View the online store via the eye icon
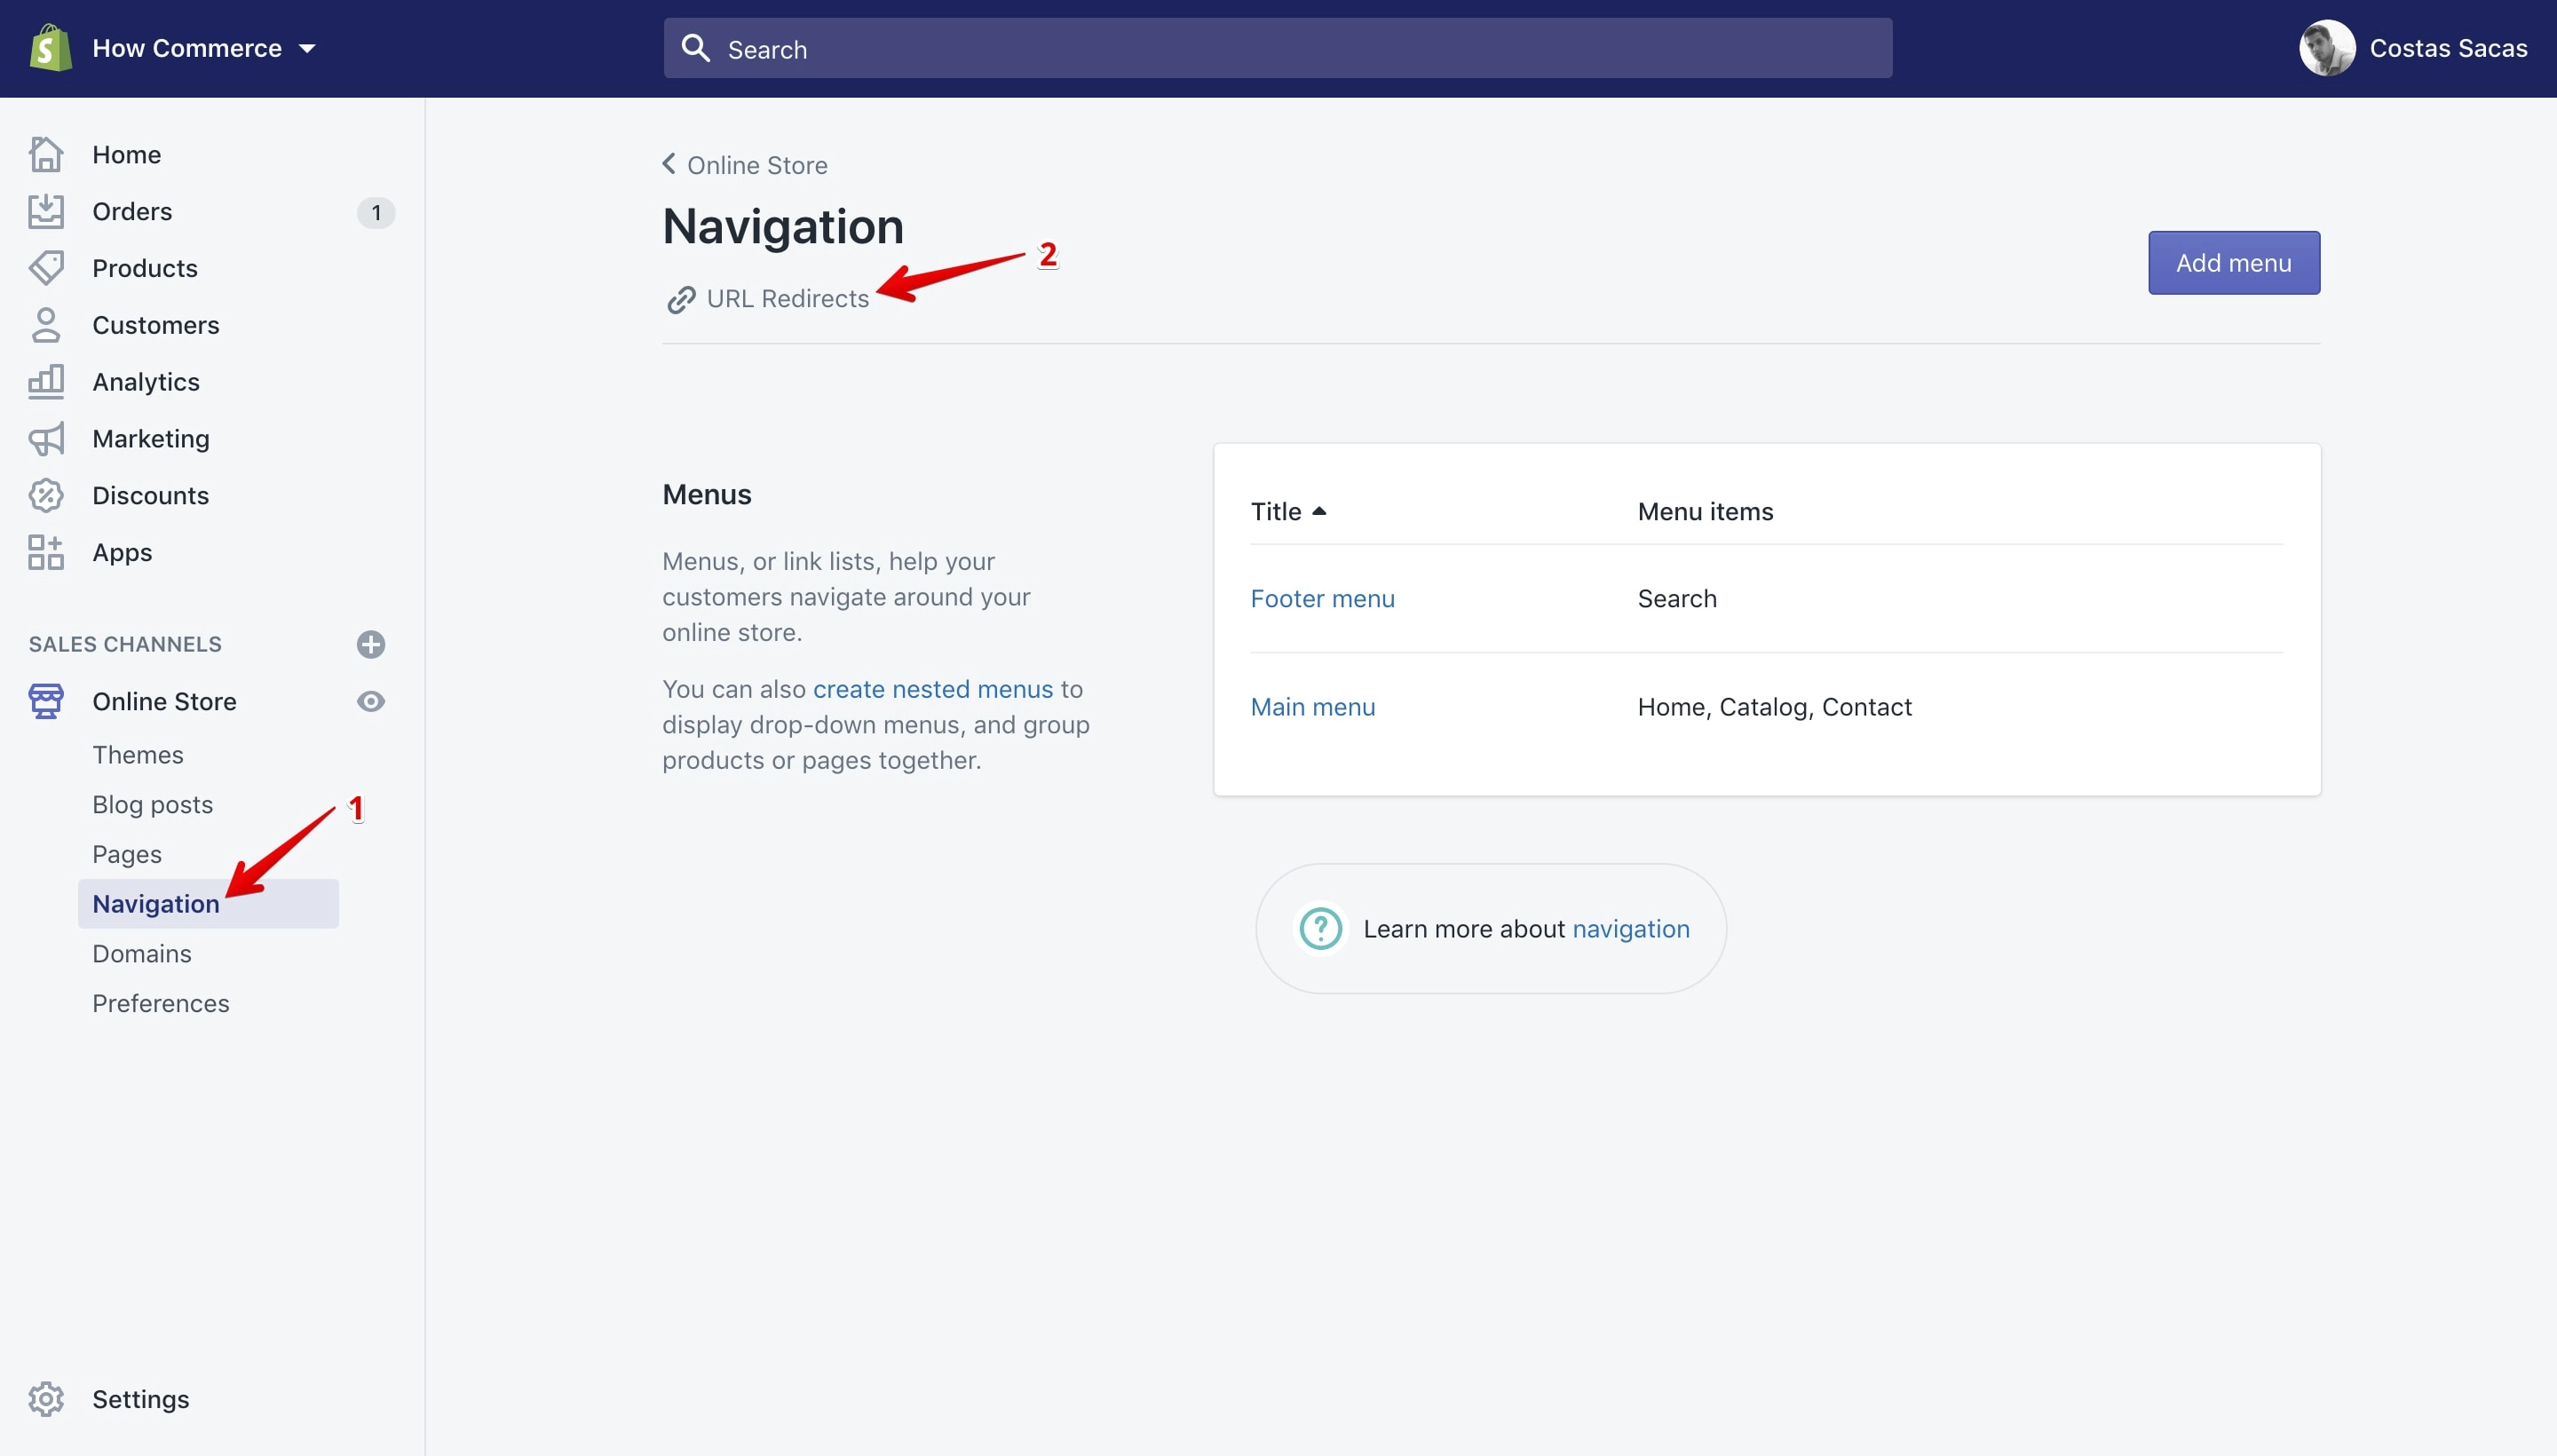This screenshot has width=2557, height=1456. 371,701
